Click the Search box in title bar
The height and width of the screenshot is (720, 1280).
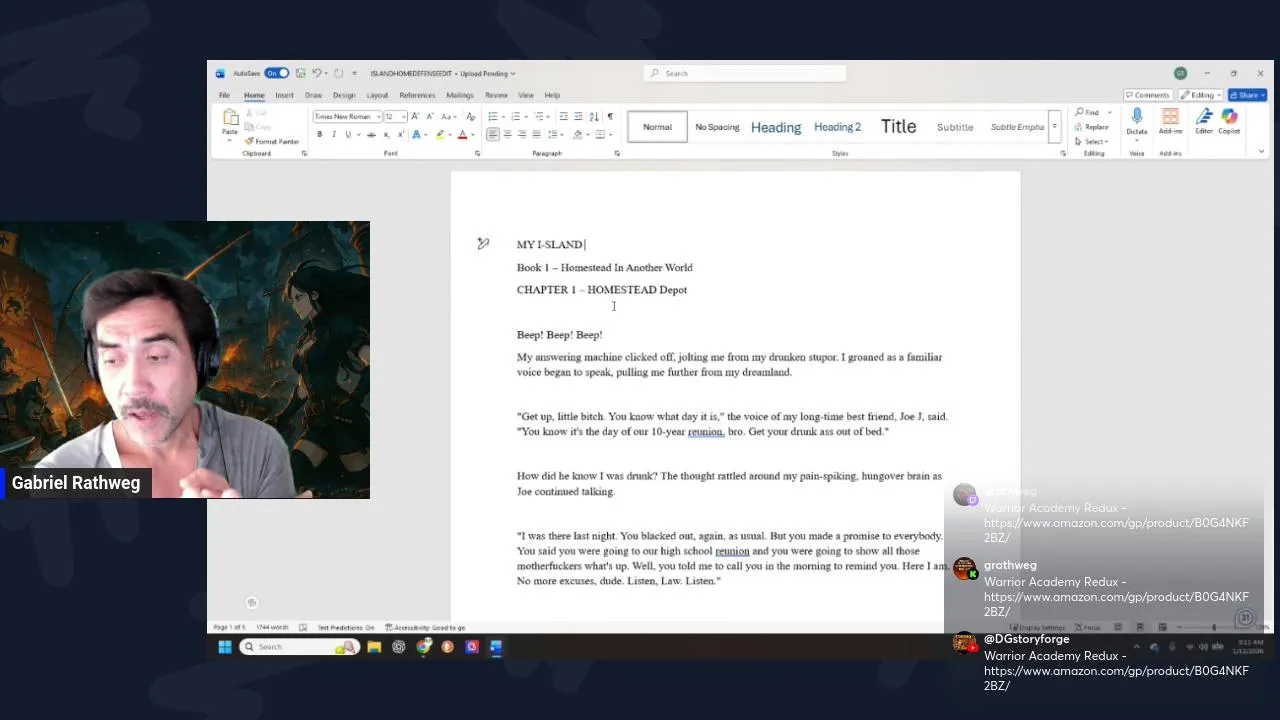point(745,73)
